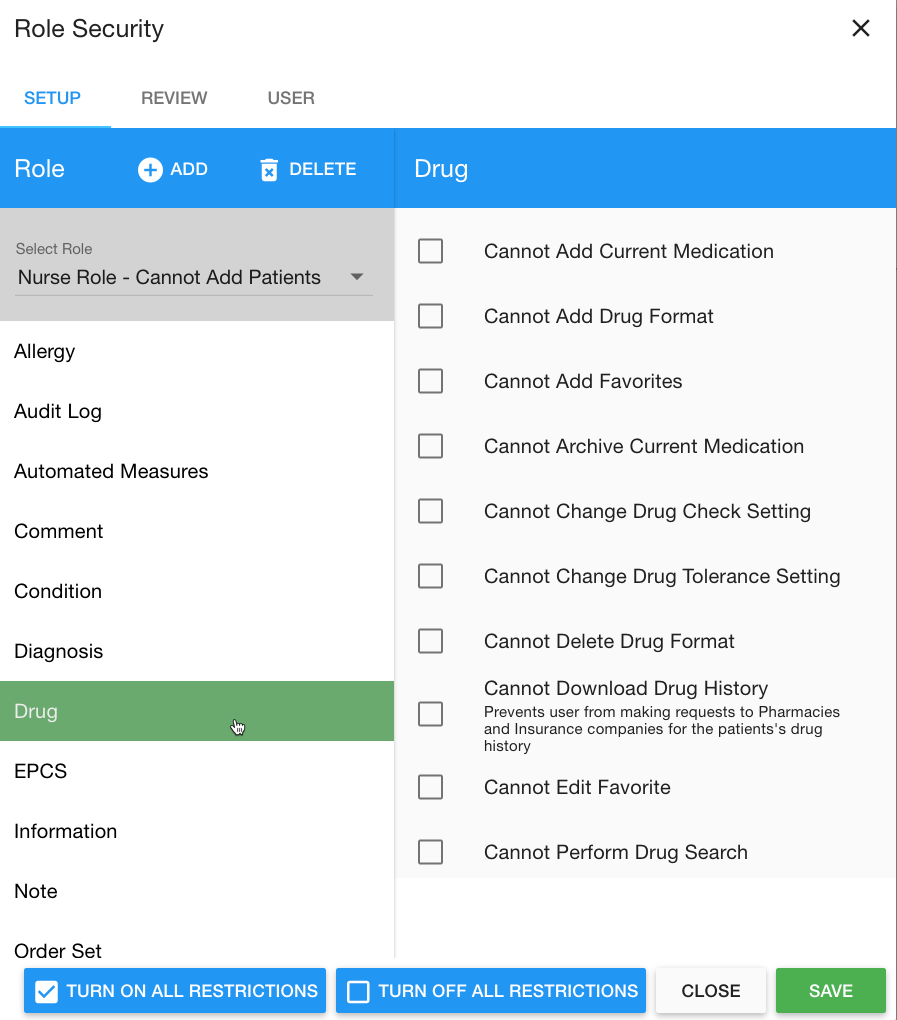Turn off all restrictions
The height and width of the screenshot is (1020, 897).
(x=490, y=990)
